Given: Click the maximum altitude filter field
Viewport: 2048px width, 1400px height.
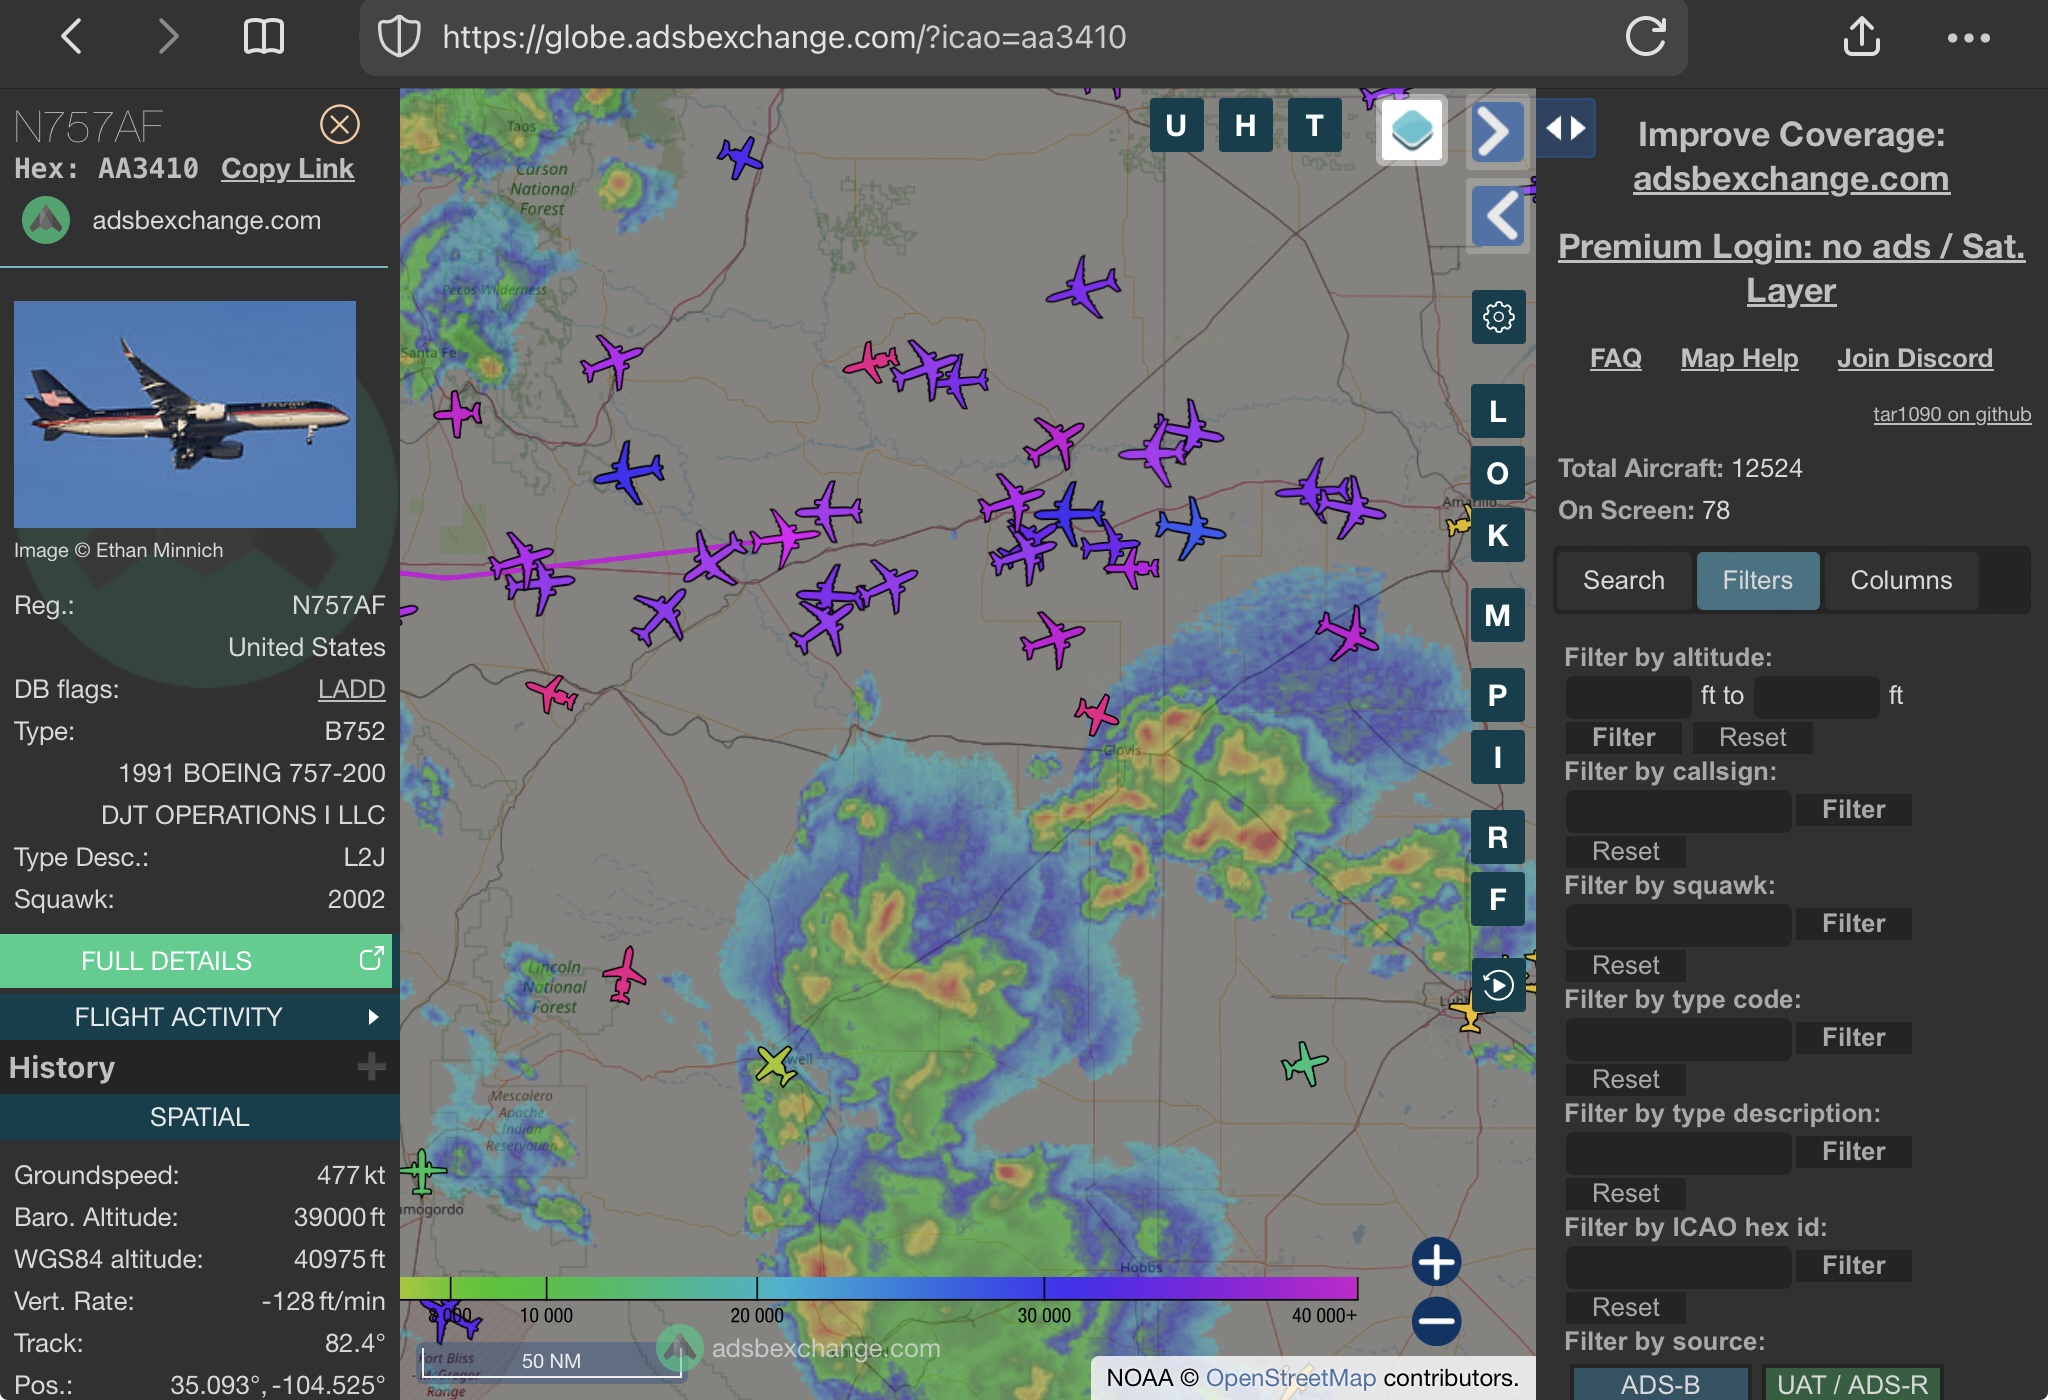Looking at the screenshot, I should click(x=1817, y=696).
